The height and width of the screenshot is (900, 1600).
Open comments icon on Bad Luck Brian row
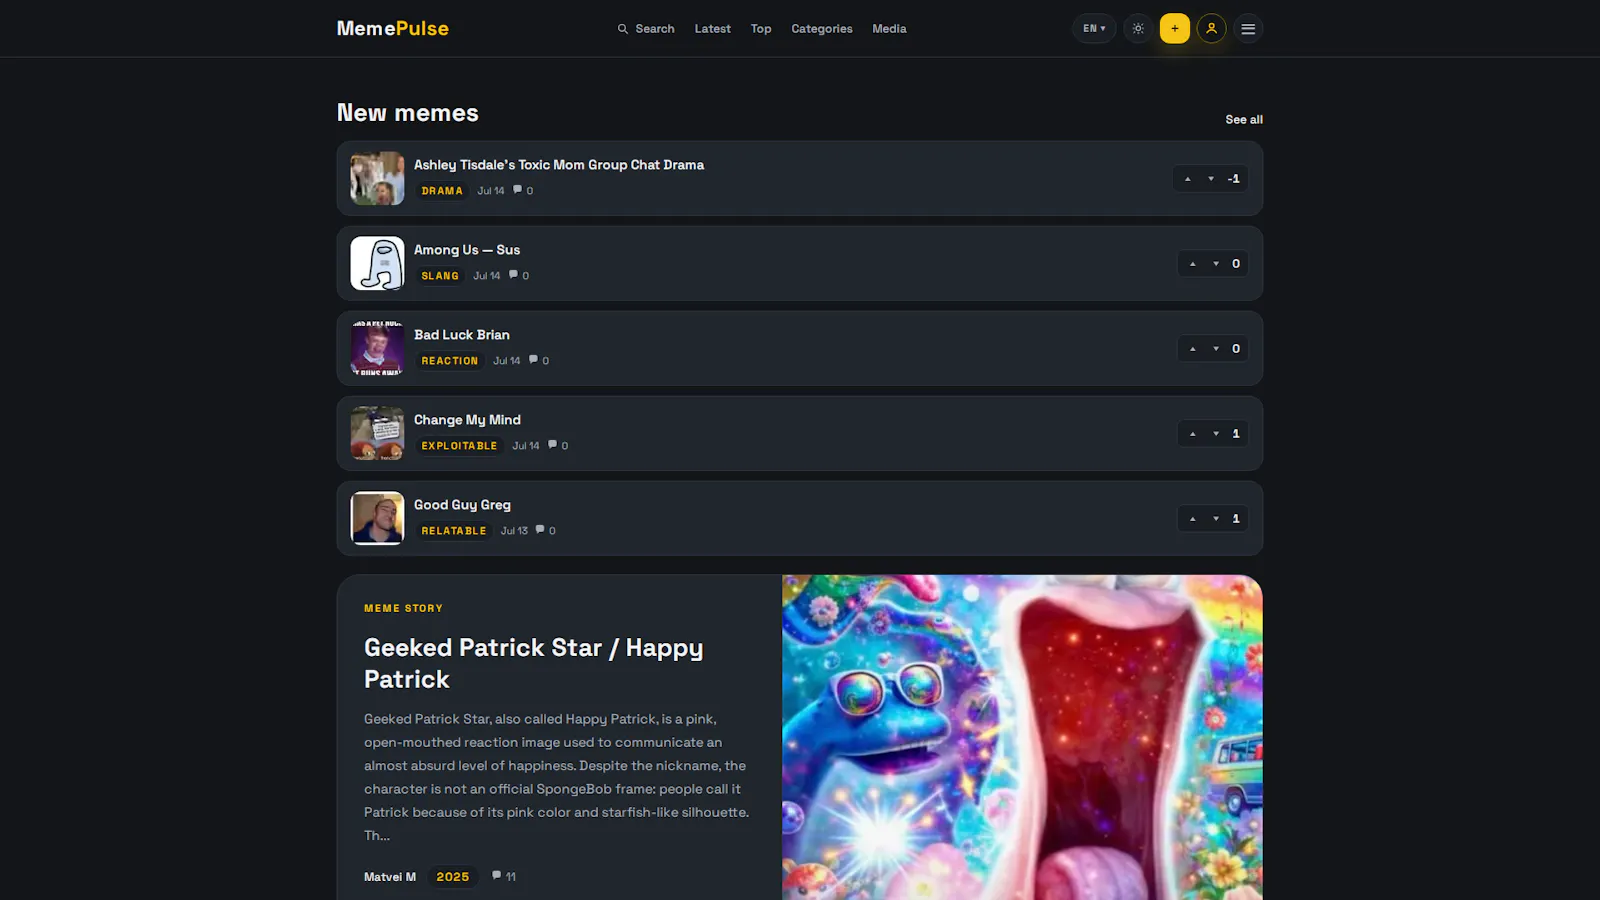(x=534, y=360)
